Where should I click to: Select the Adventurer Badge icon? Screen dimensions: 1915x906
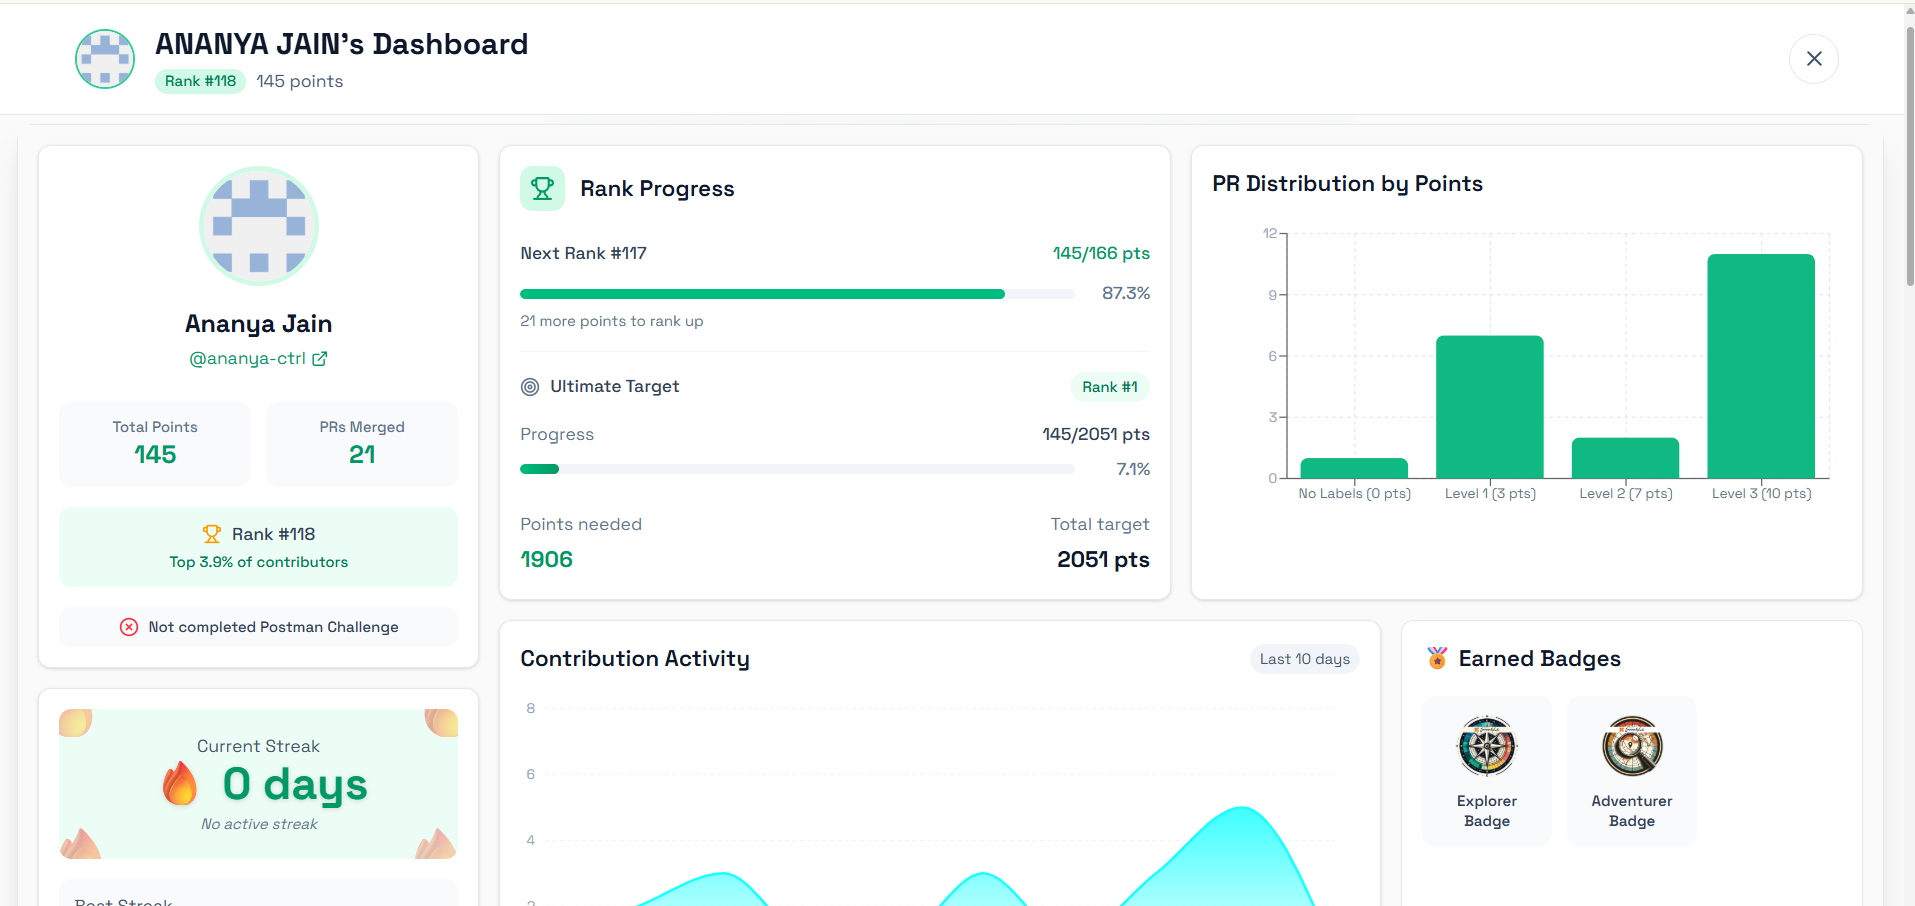point(1632,746)
